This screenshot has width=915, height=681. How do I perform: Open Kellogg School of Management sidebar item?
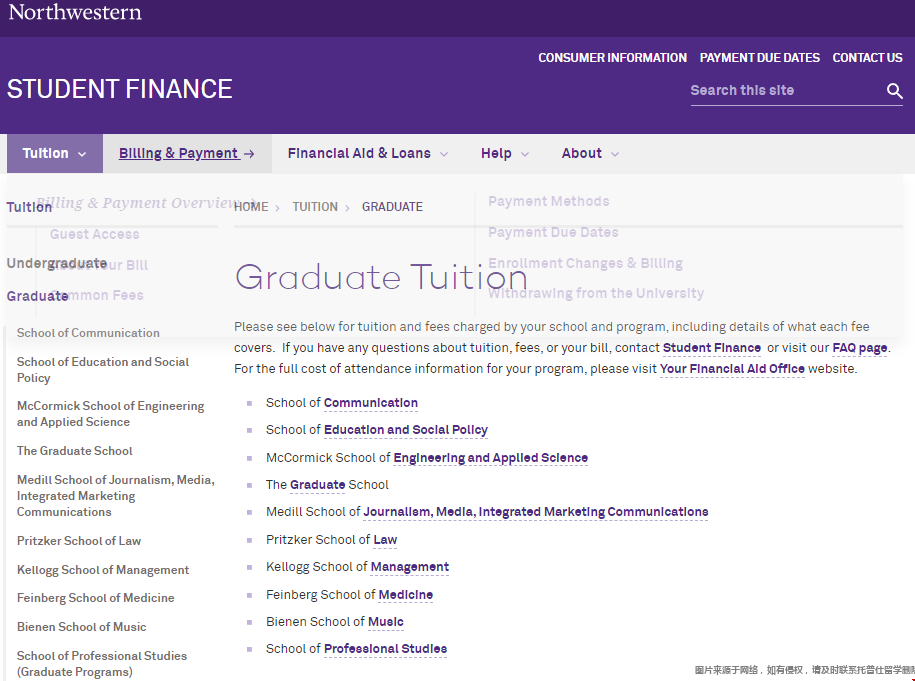(x=103, y=570)
